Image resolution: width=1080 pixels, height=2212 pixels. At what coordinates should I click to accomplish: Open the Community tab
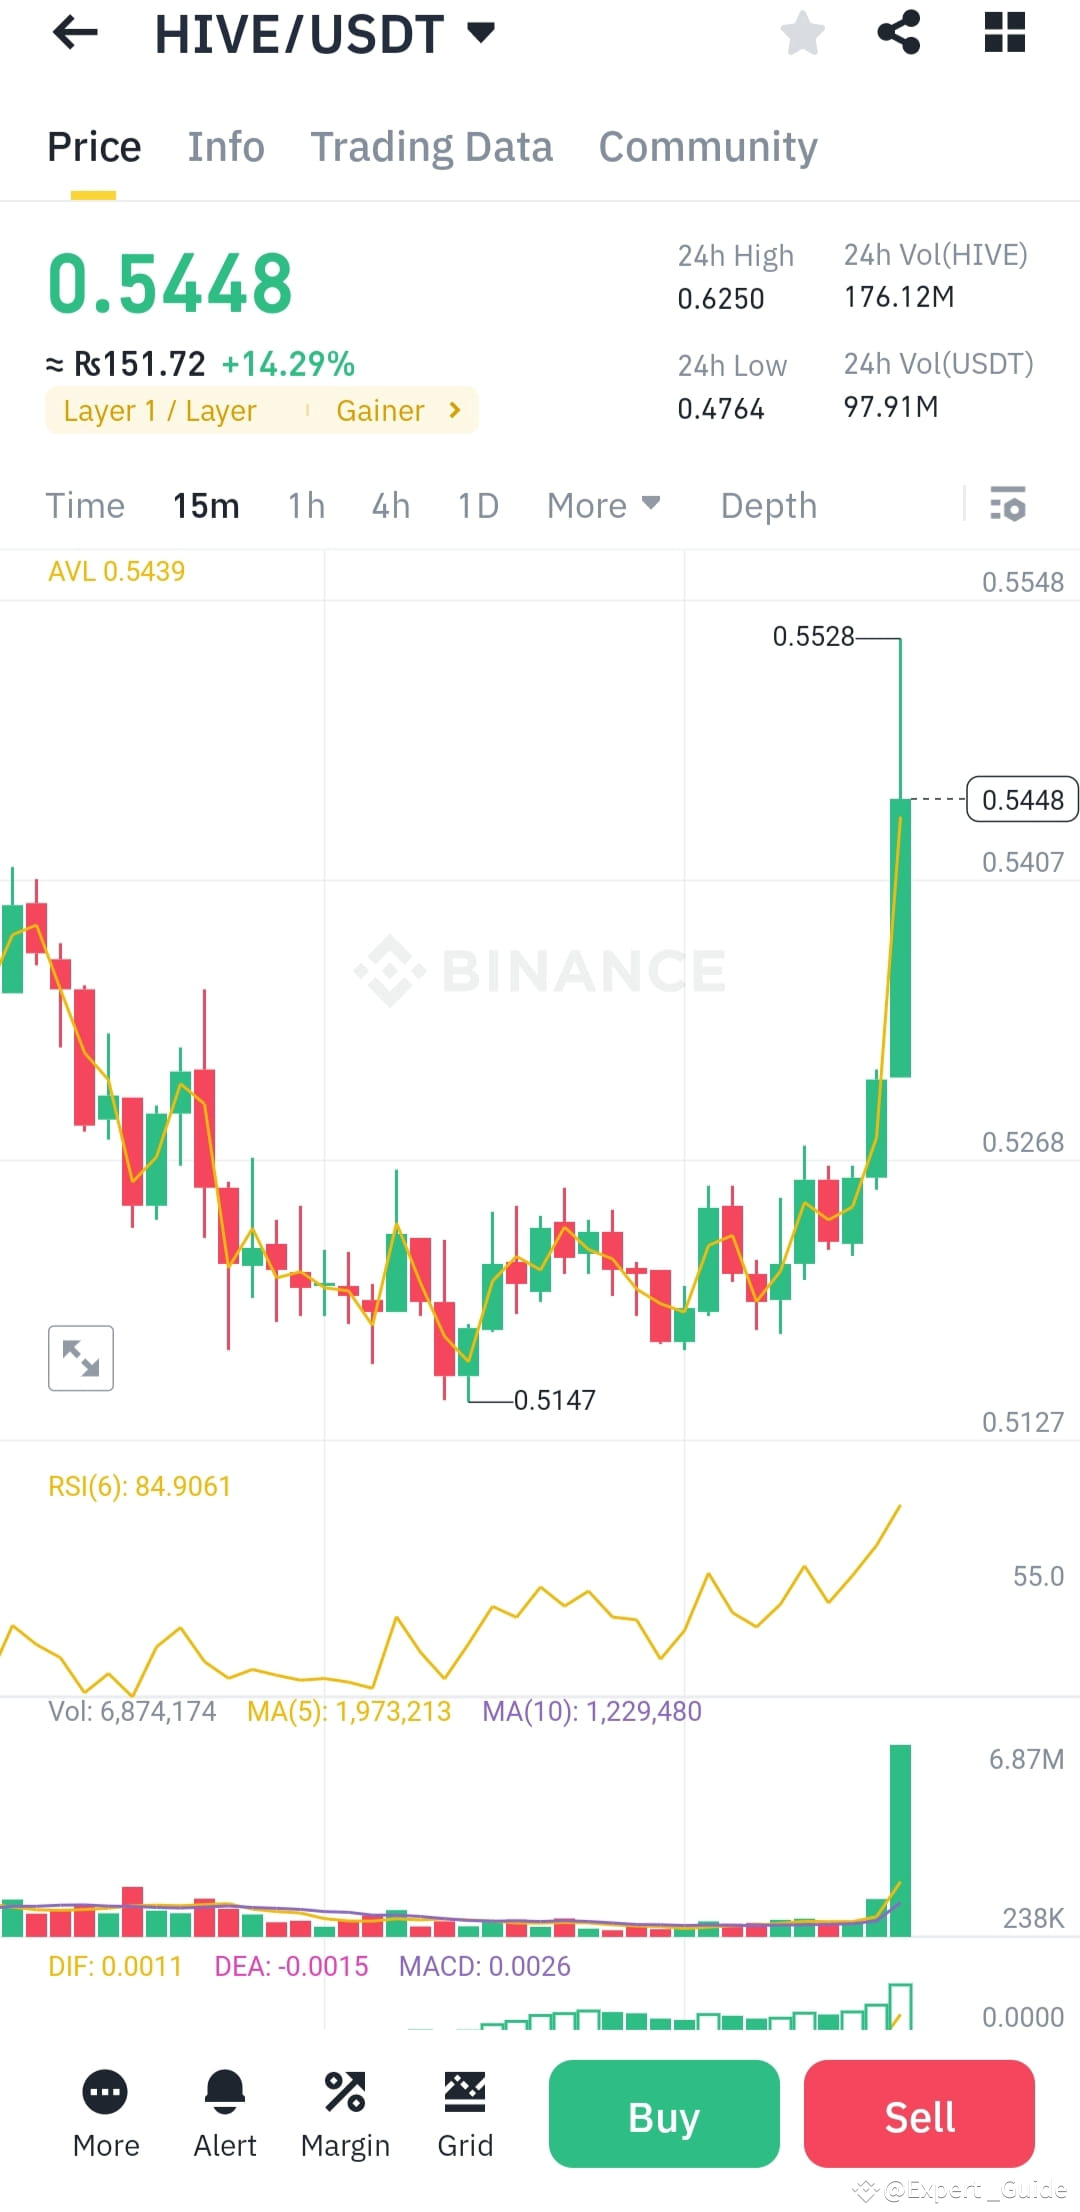(x=707, y=146)
